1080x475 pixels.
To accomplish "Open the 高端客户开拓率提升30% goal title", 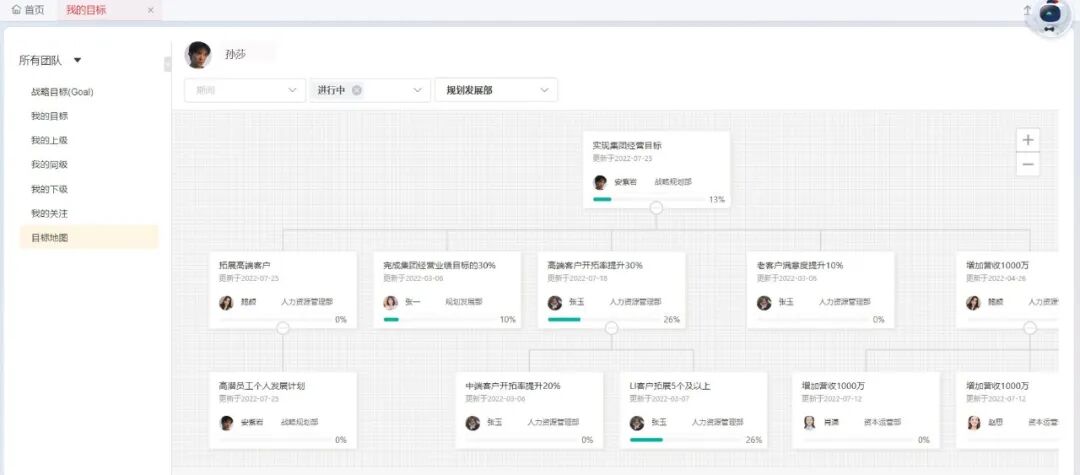I will coord(595,265).
